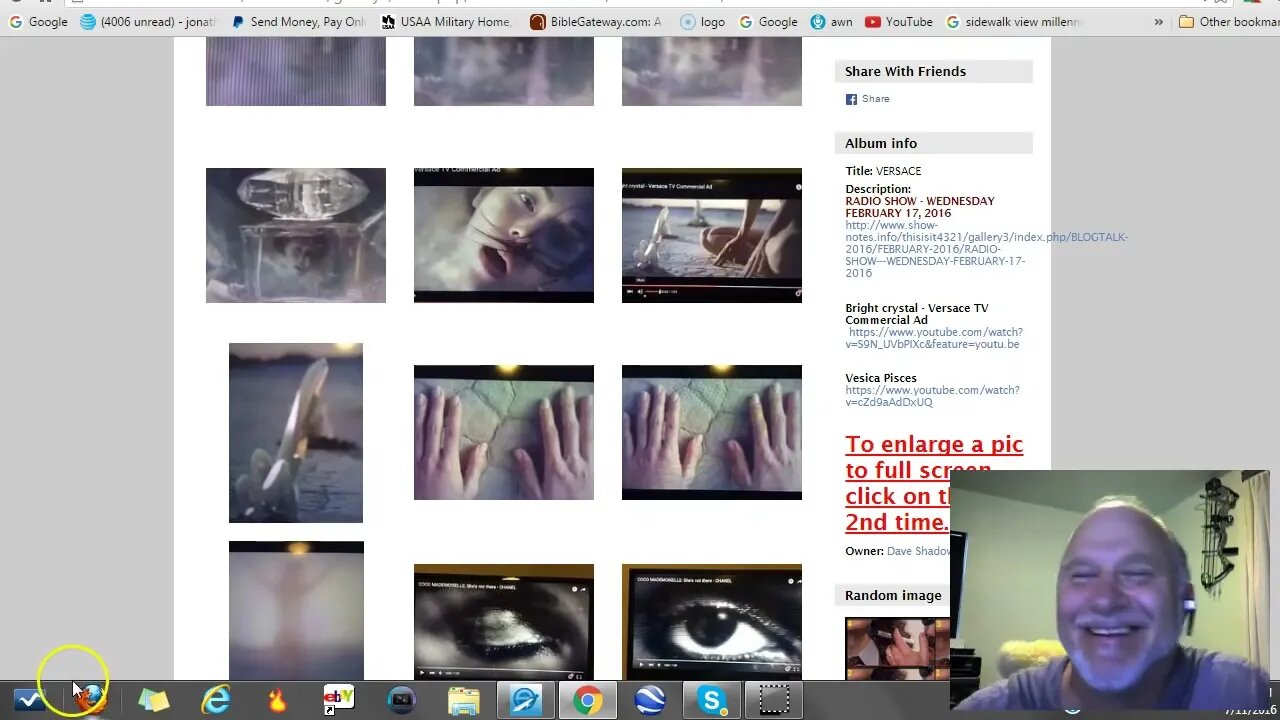1280x720 pixels.
Task: Open the kneeling figure on beach thumbnail
Action: tap(712, 235)
